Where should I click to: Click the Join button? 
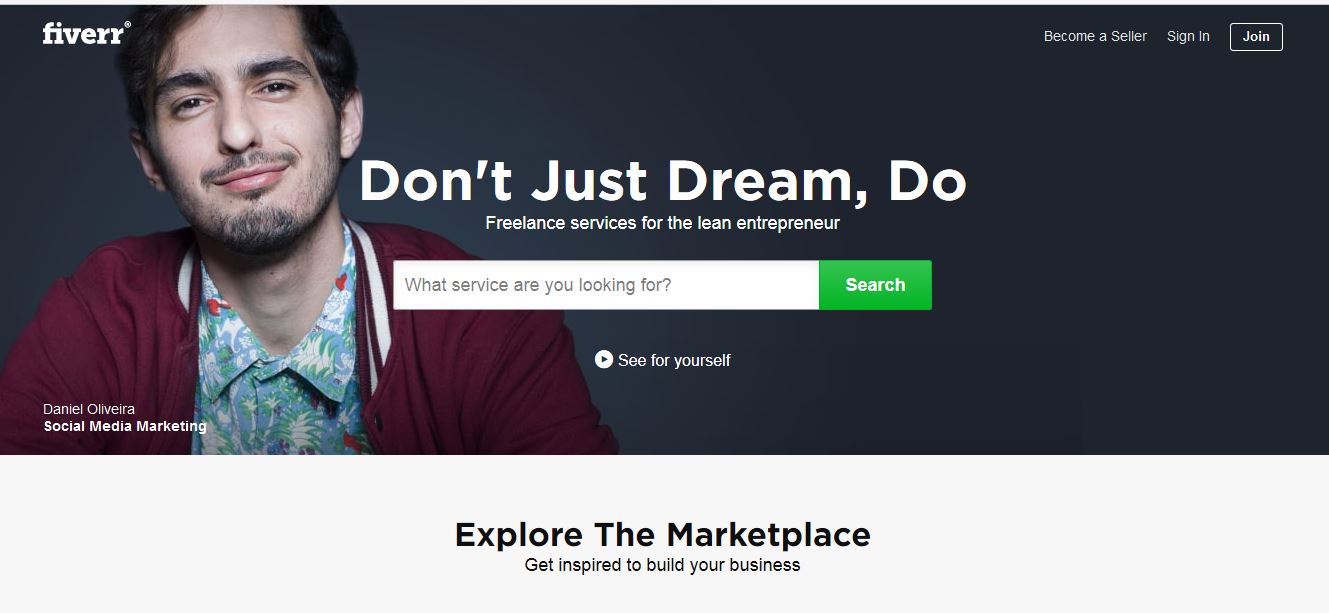[1256, 37]
